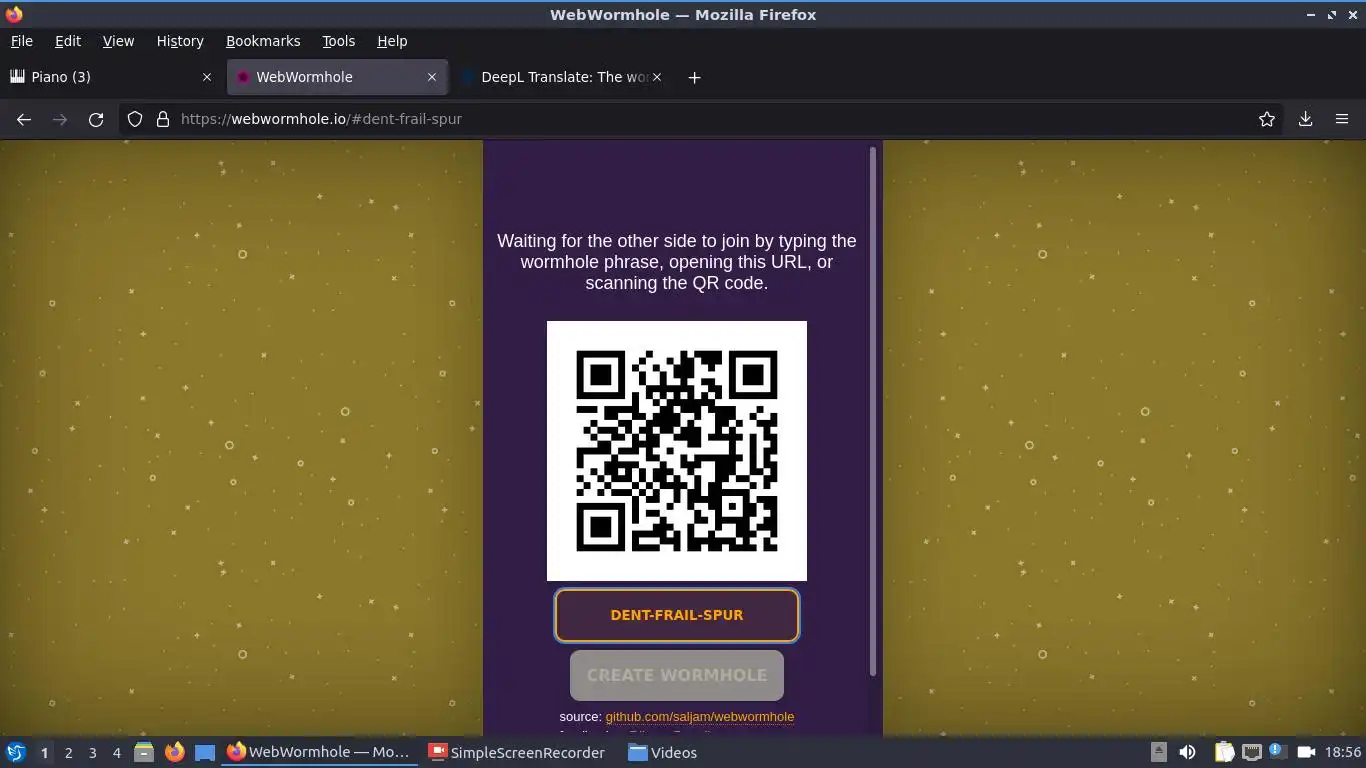Open the tracking protection shield icon

(x=135, y=119)
